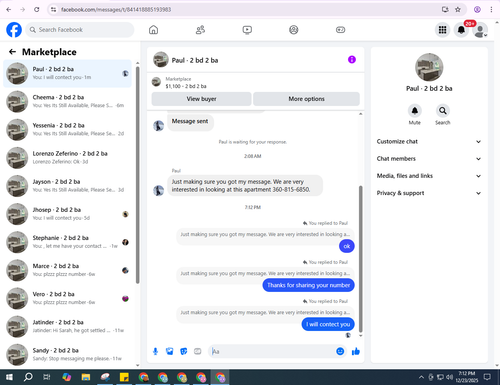Bookmark this page with the star icon
500x385 pixels.
tap(458, 10)
